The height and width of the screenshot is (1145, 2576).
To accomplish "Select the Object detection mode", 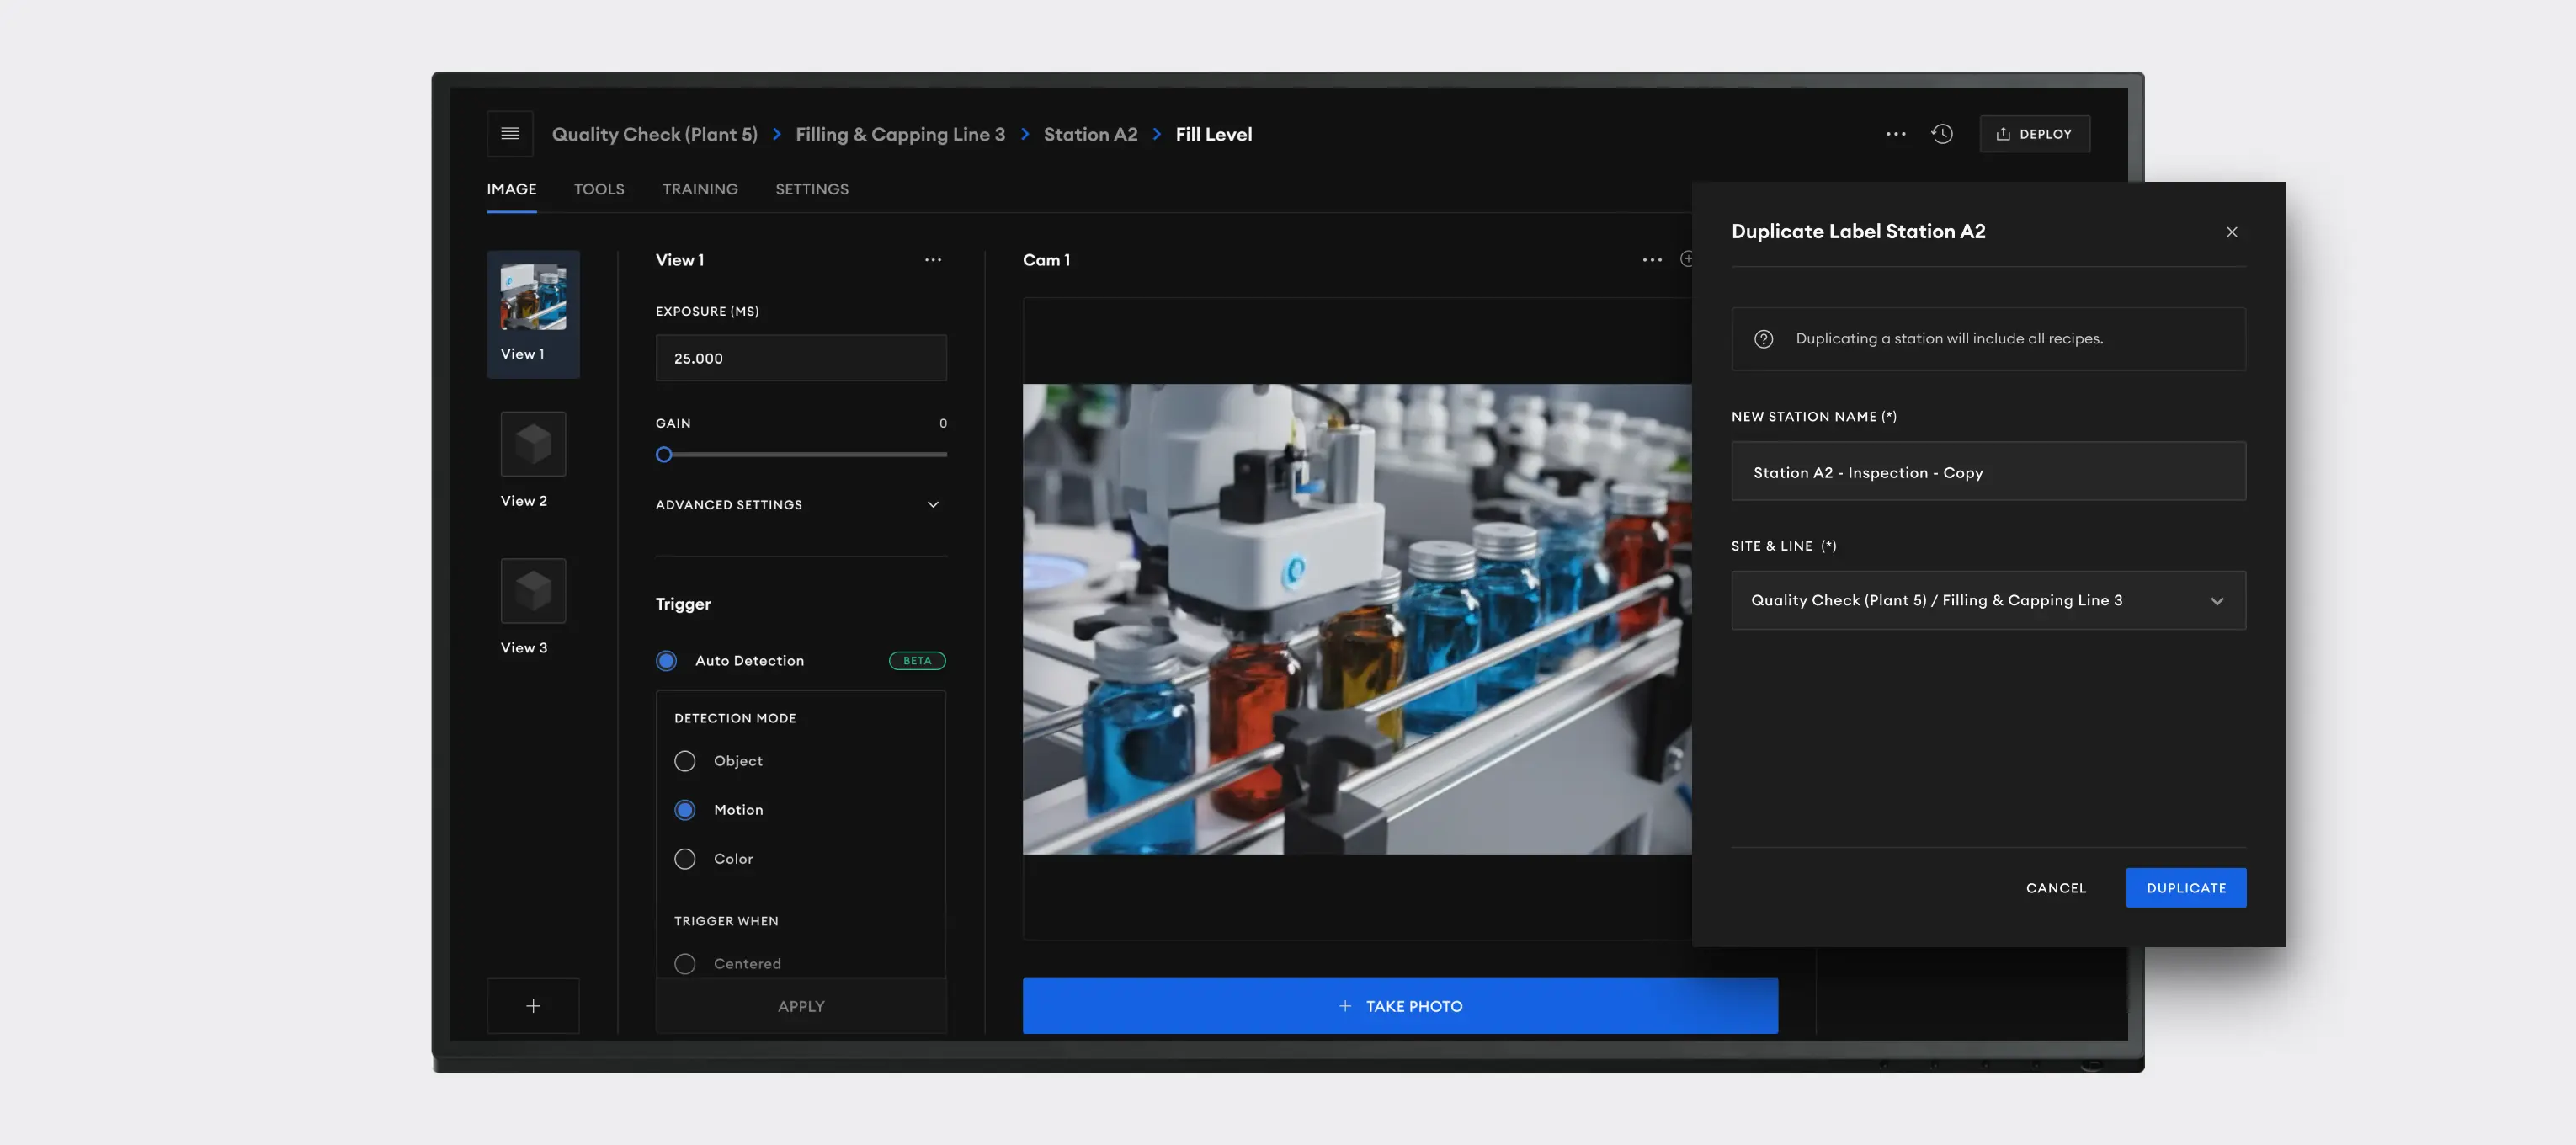I will click(x=685, y=760).
